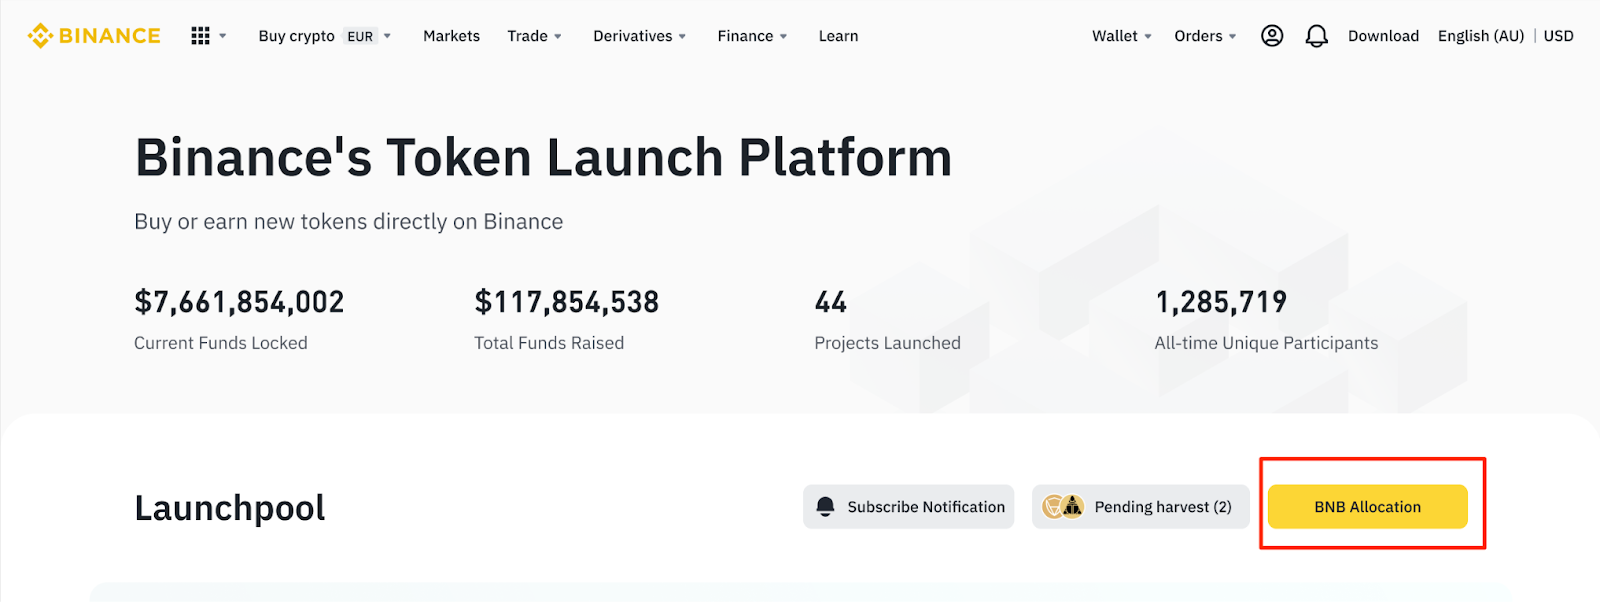Click the Binance logo
Screen dimensions: 1600x602
(94, 36)
